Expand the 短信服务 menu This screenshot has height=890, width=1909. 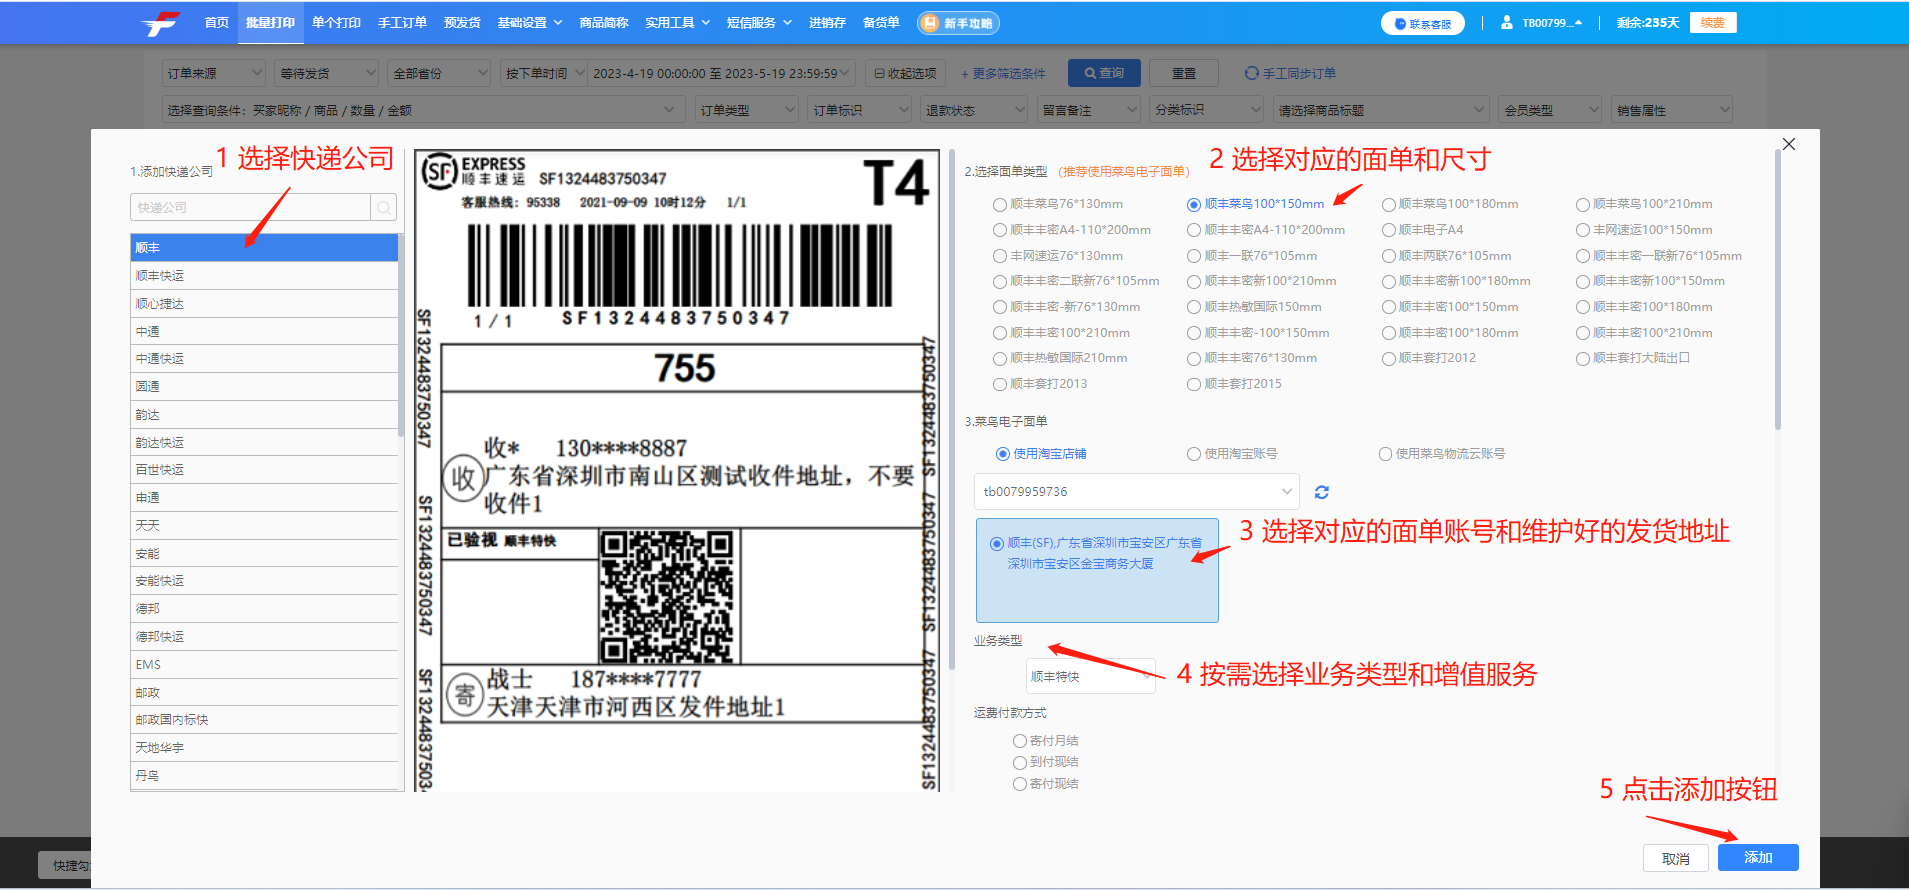point(759,22)
